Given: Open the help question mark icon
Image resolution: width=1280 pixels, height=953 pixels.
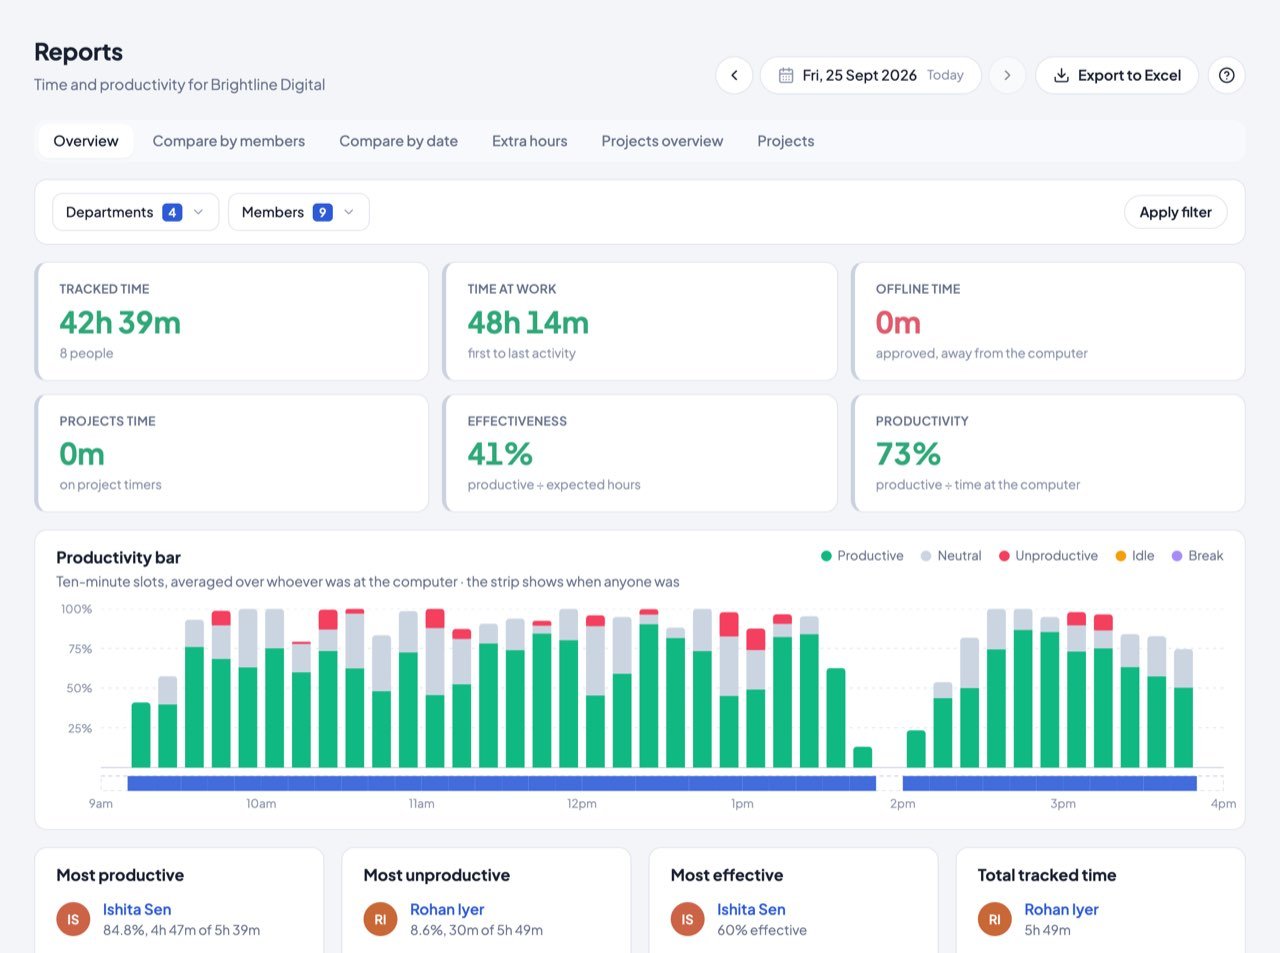Looking at the screenshot, I should coord(1227,75).
